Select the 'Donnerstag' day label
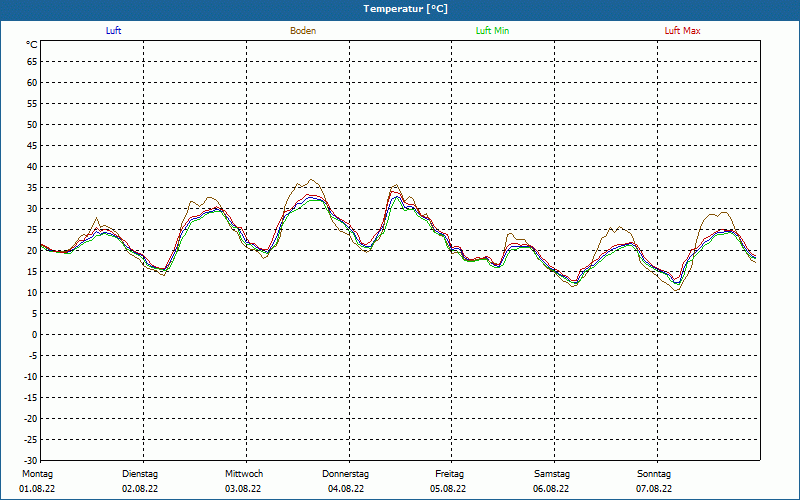Viewport: 800px width, 500px height. pyautogui.click(x=345, y=474)
